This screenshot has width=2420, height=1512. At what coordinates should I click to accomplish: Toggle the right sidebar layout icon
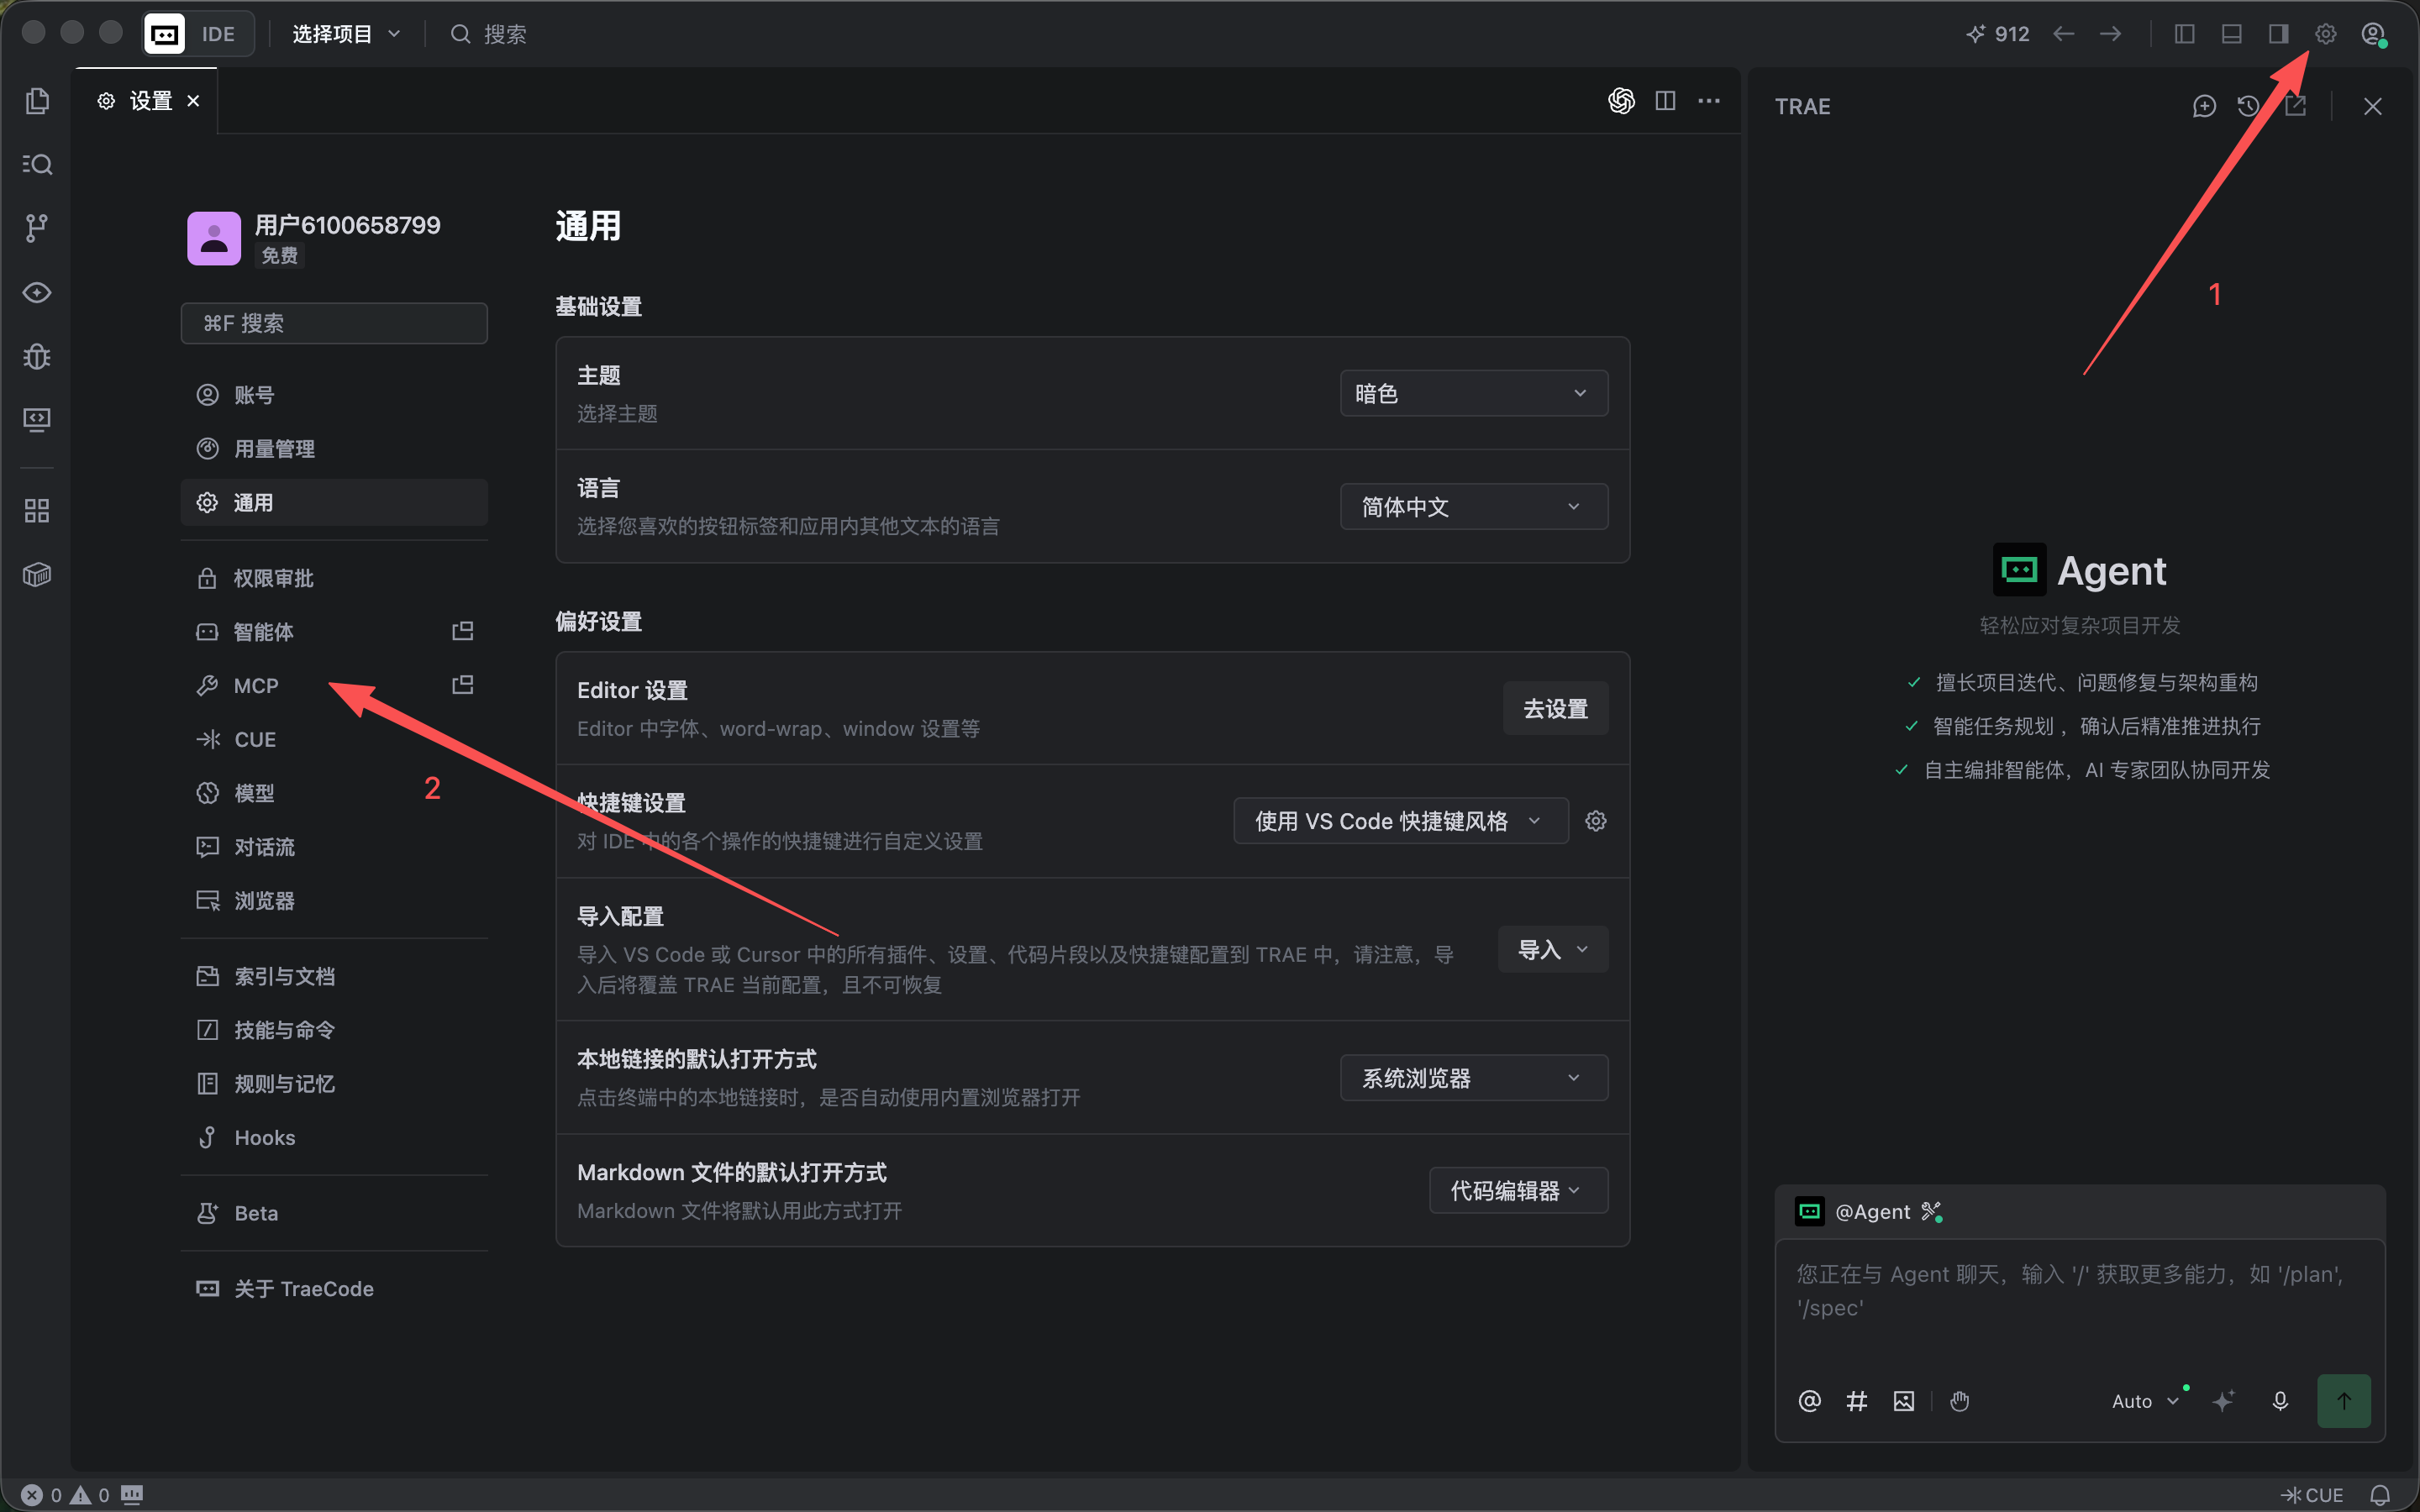click(x=2279, y=34)
